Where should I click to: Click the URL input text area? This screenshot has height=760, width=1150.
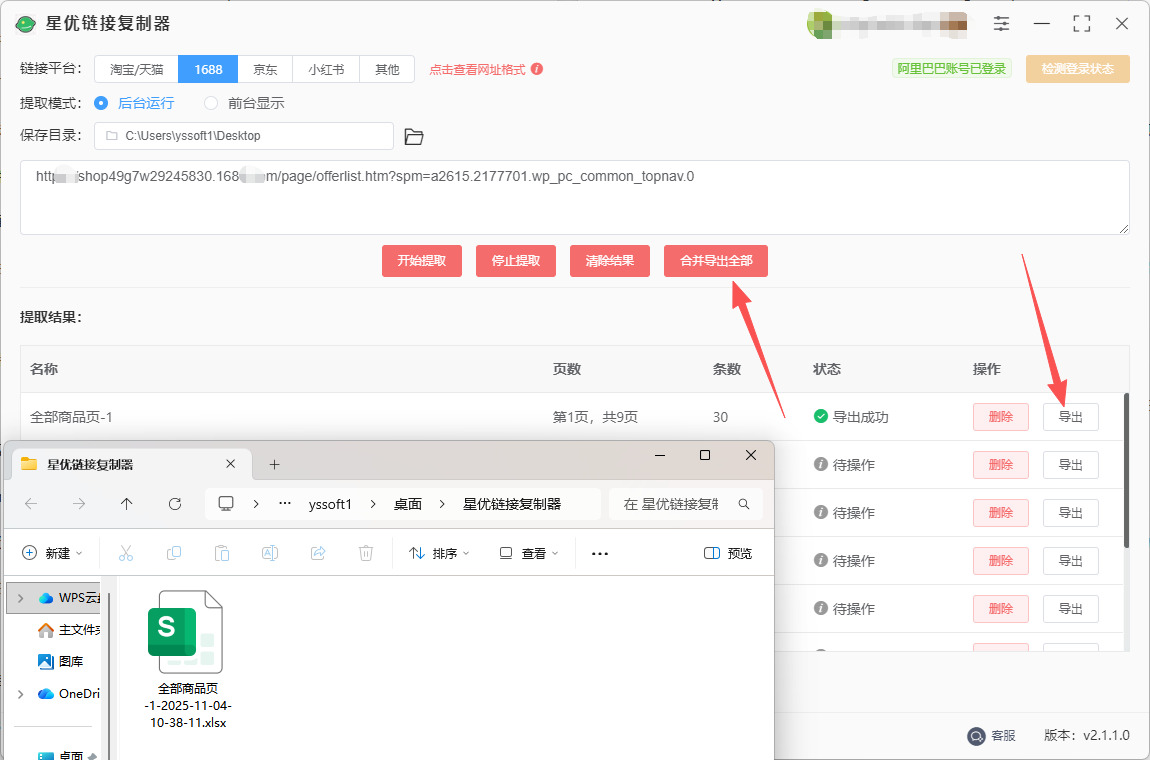(574, 197)
